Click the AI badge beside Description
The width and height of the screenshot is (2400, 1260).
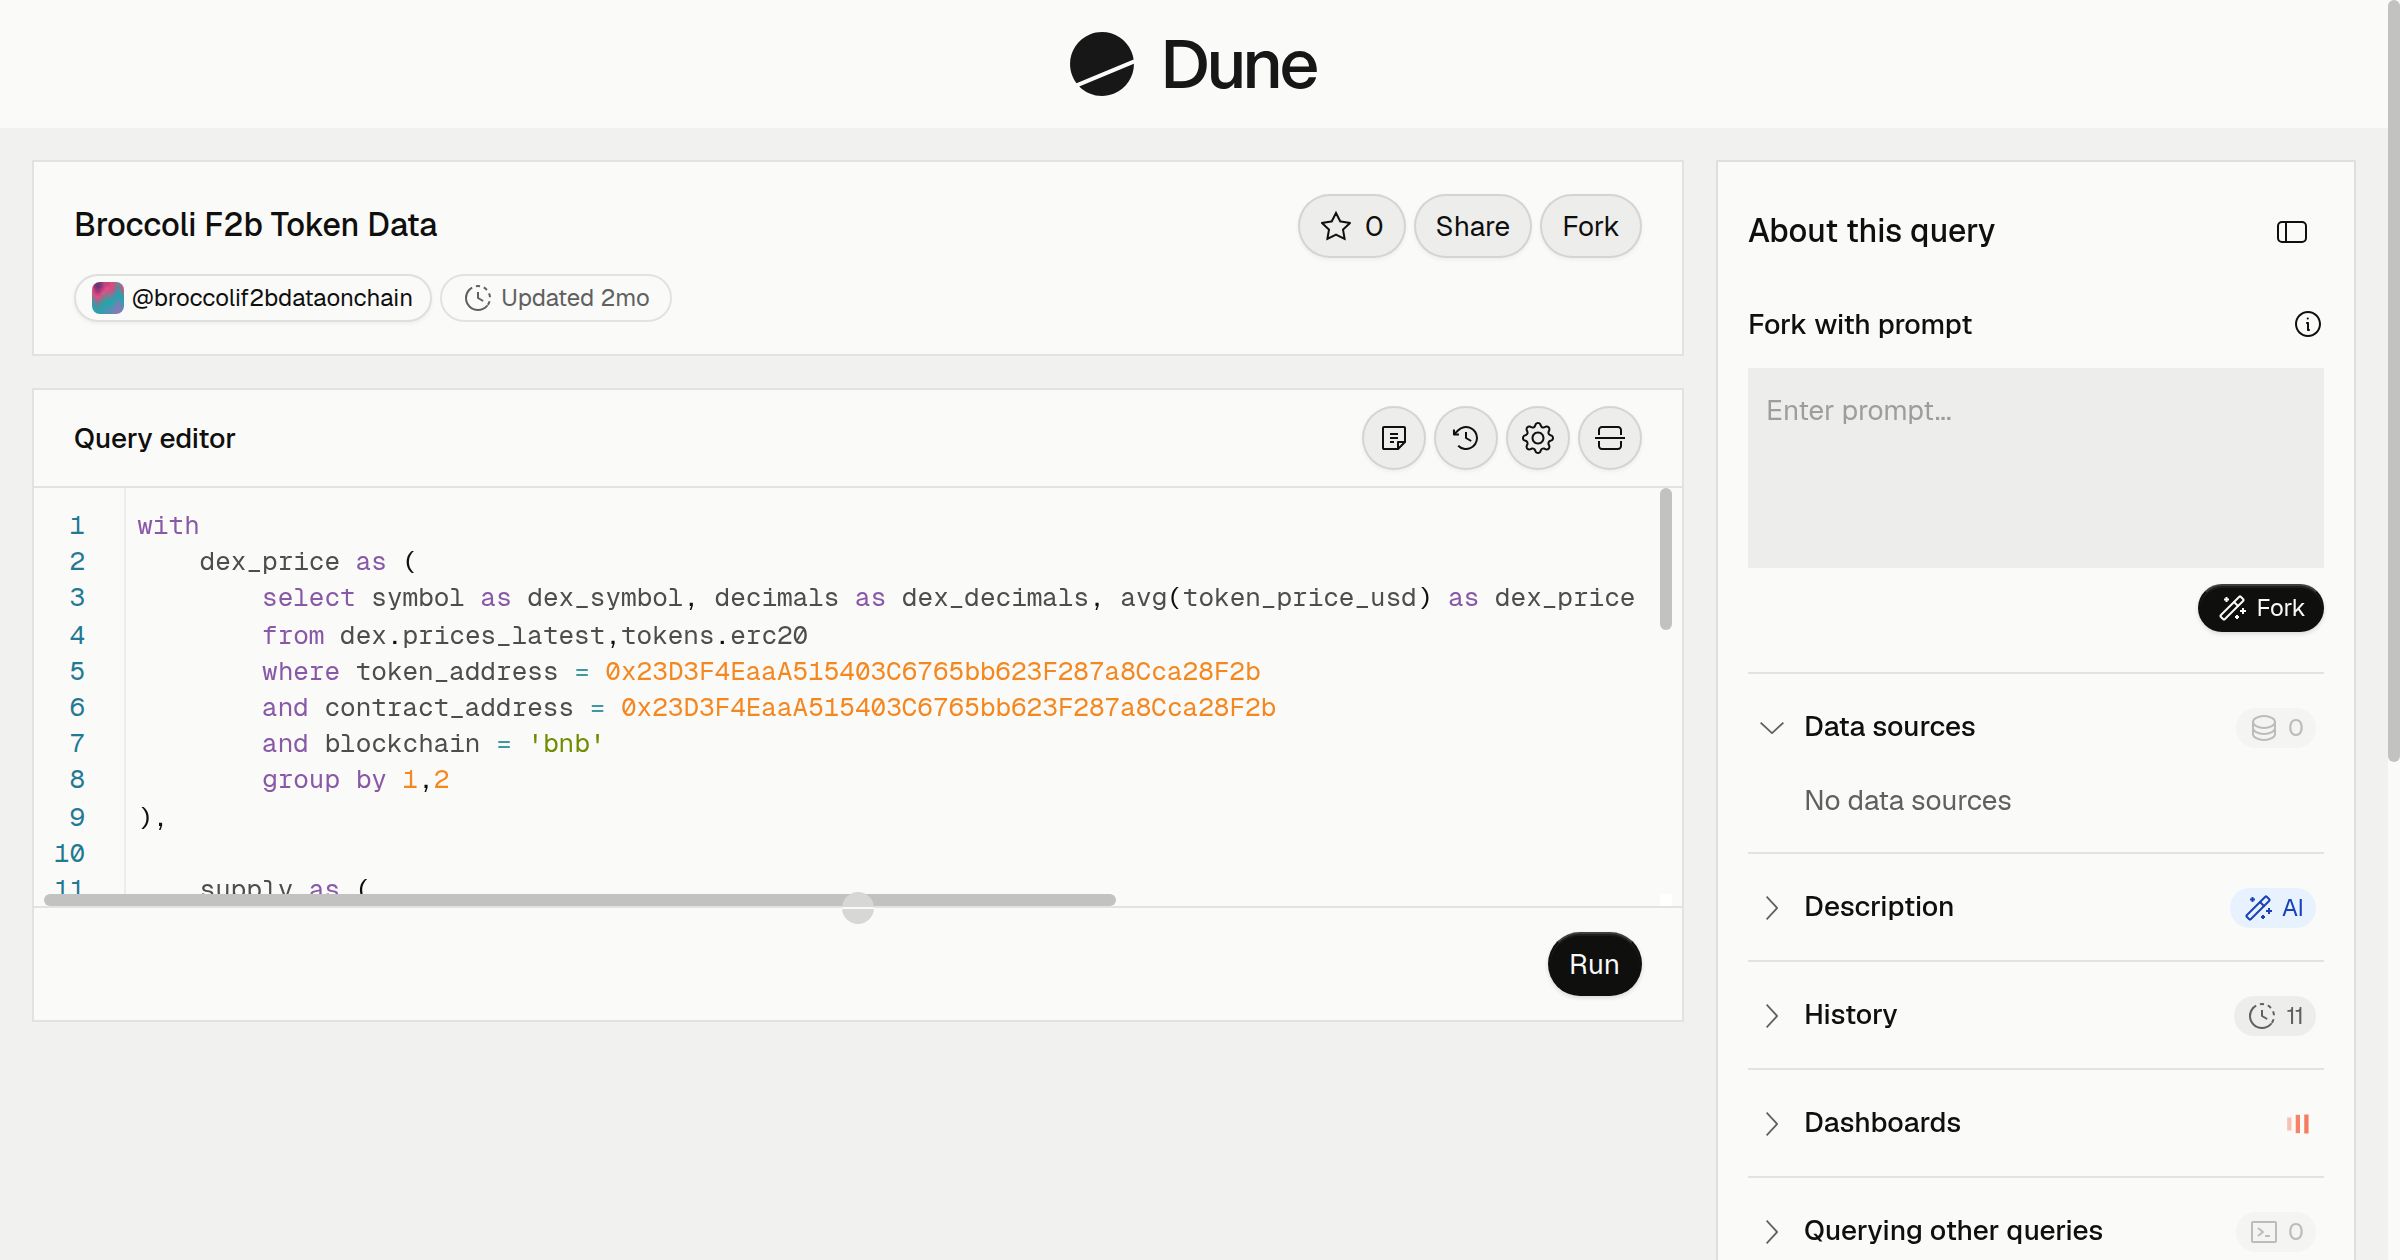click(2273, 908)
